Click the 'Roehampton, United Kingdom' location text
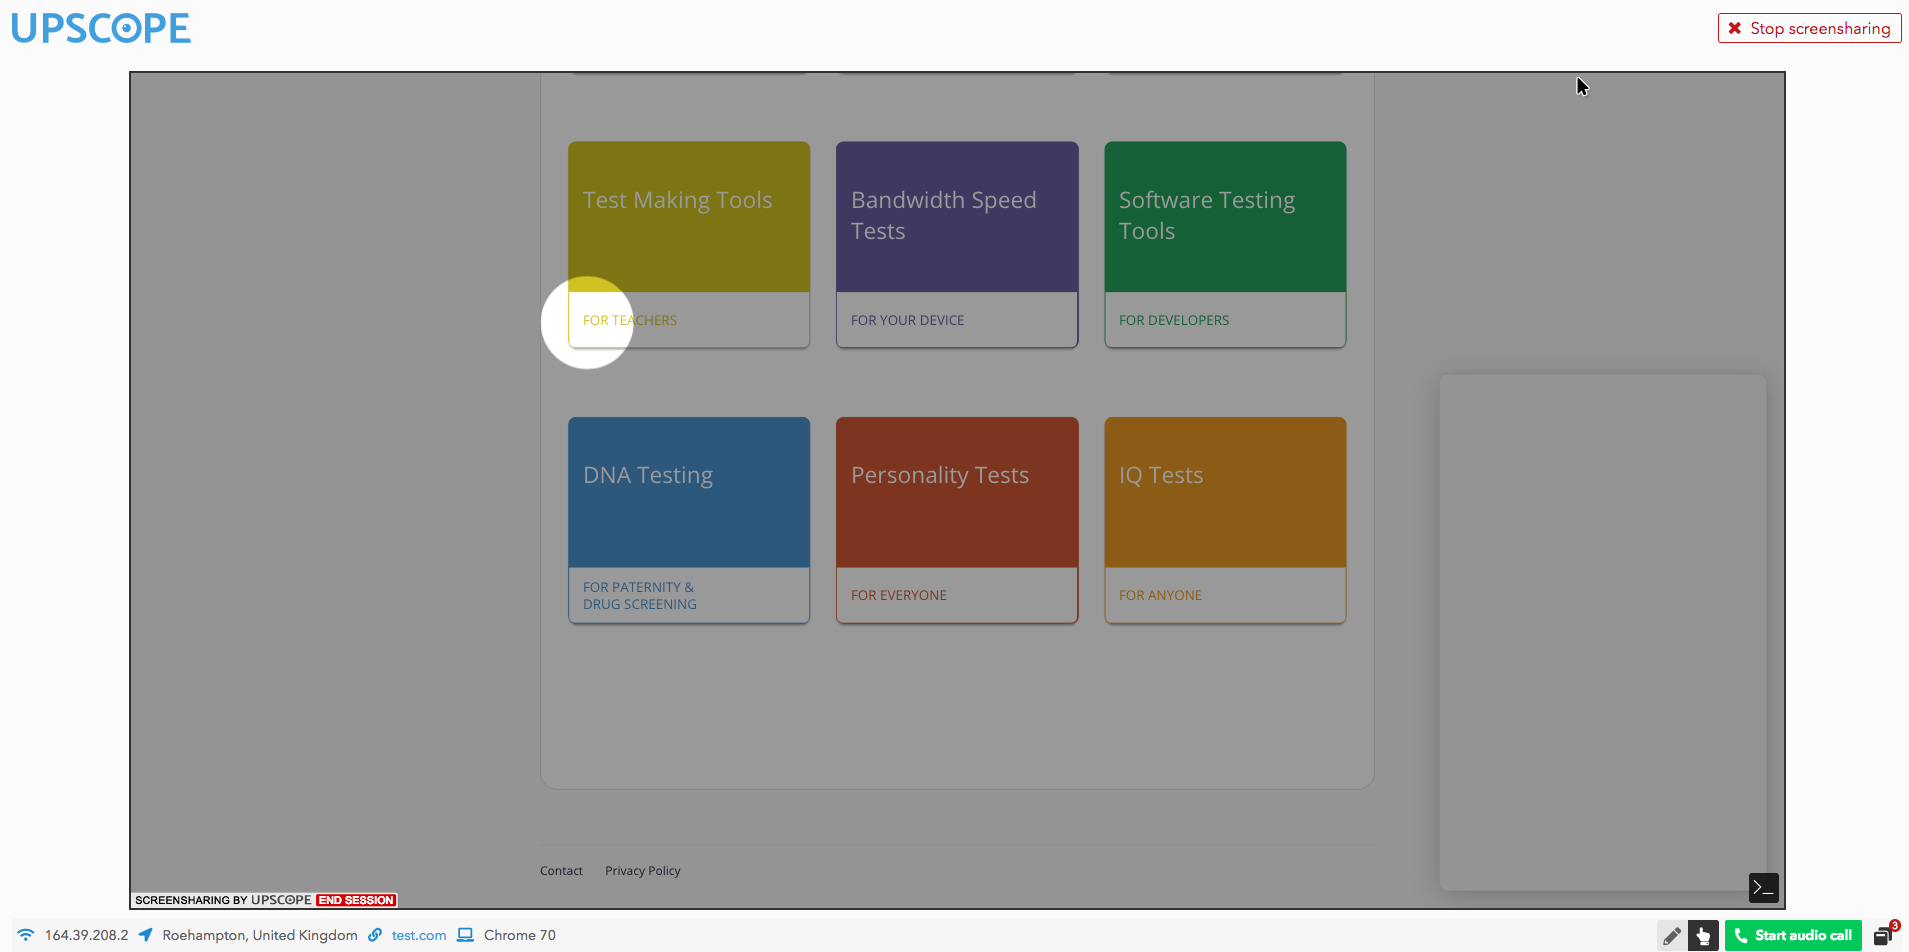The width and height of the screenshot is (1909, 952). 260,935
